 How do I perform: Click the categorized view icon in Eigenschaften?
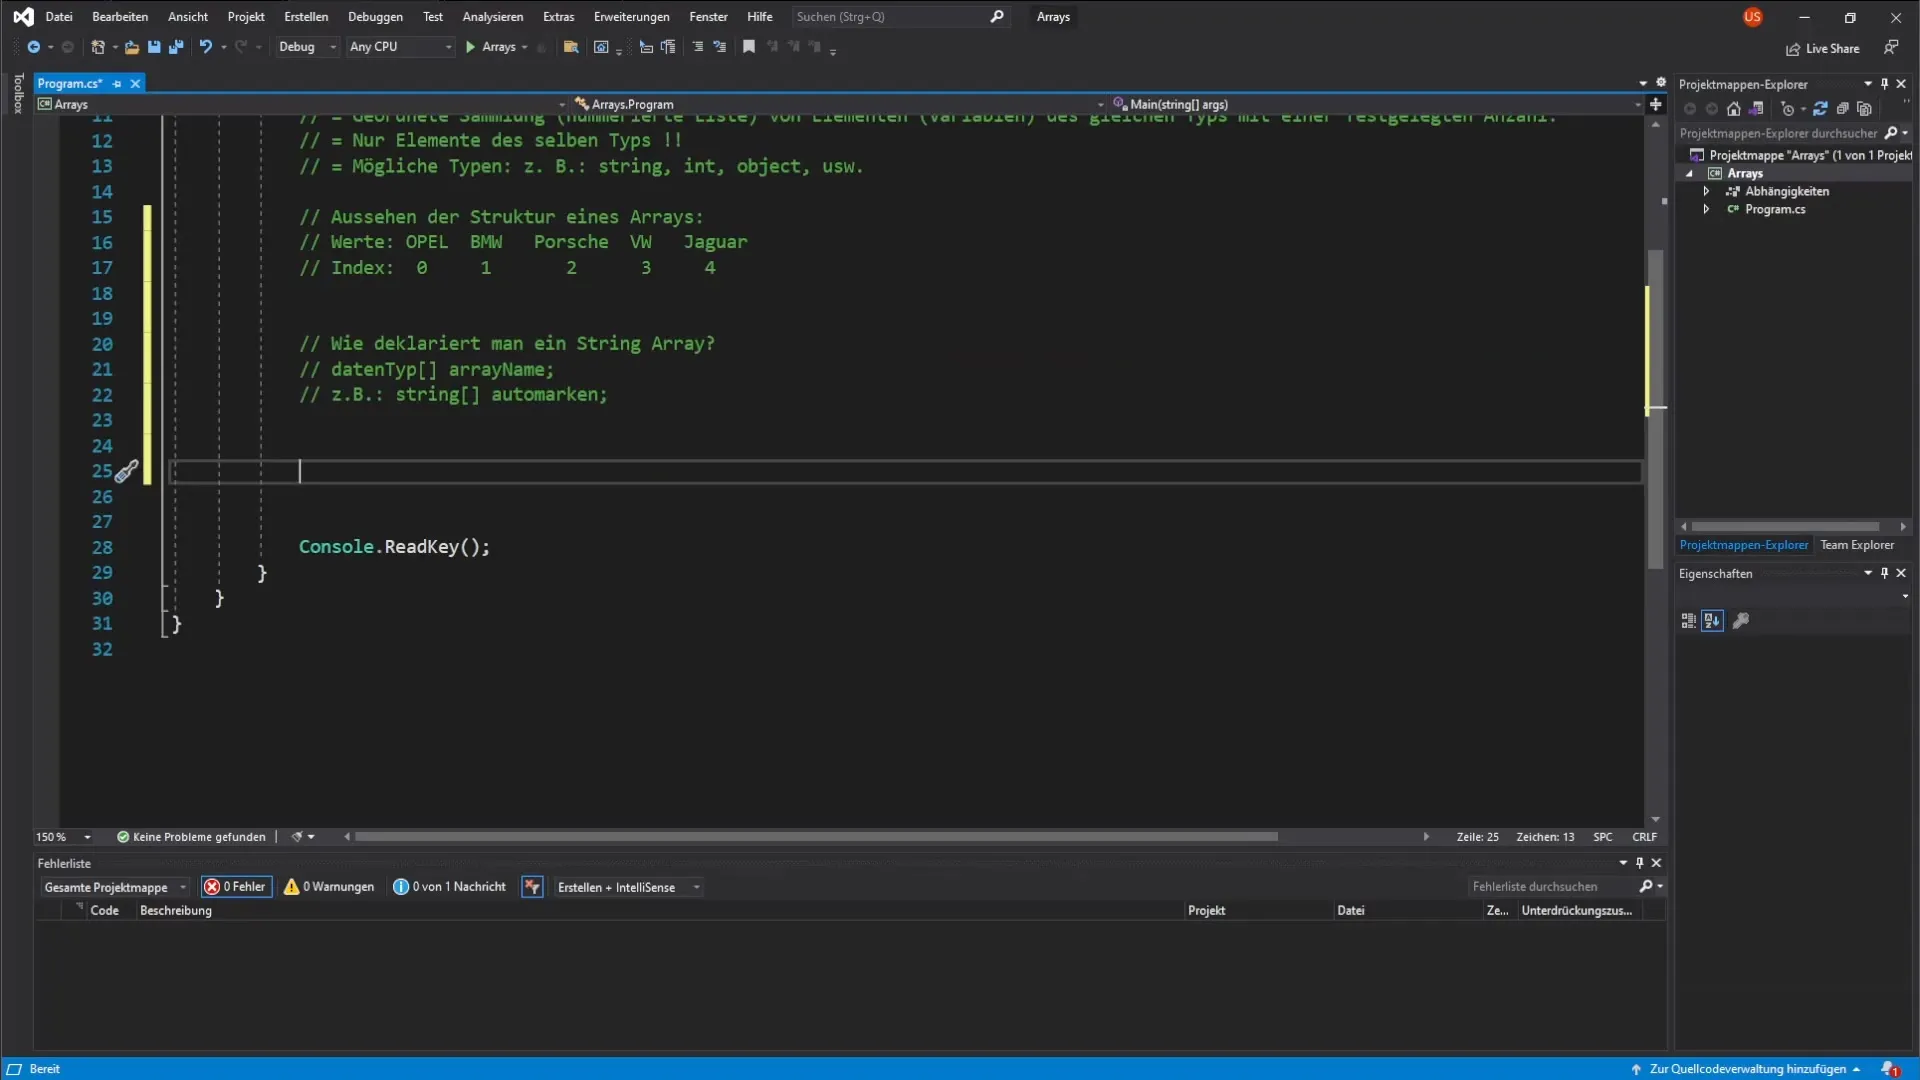pyautogui.click(x=1689, y=621)
